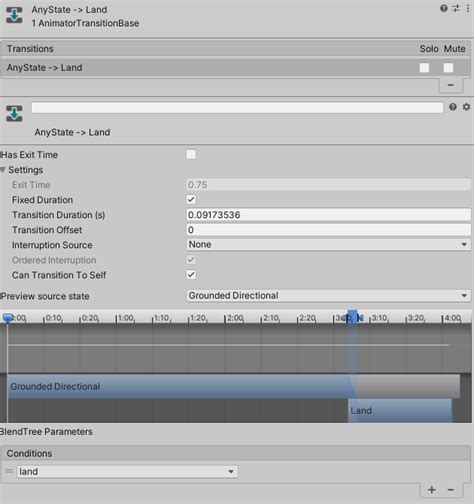Open Preview source state dropdown
The image size is (474, 504).
pyautogui.click(x=328, y=296)
